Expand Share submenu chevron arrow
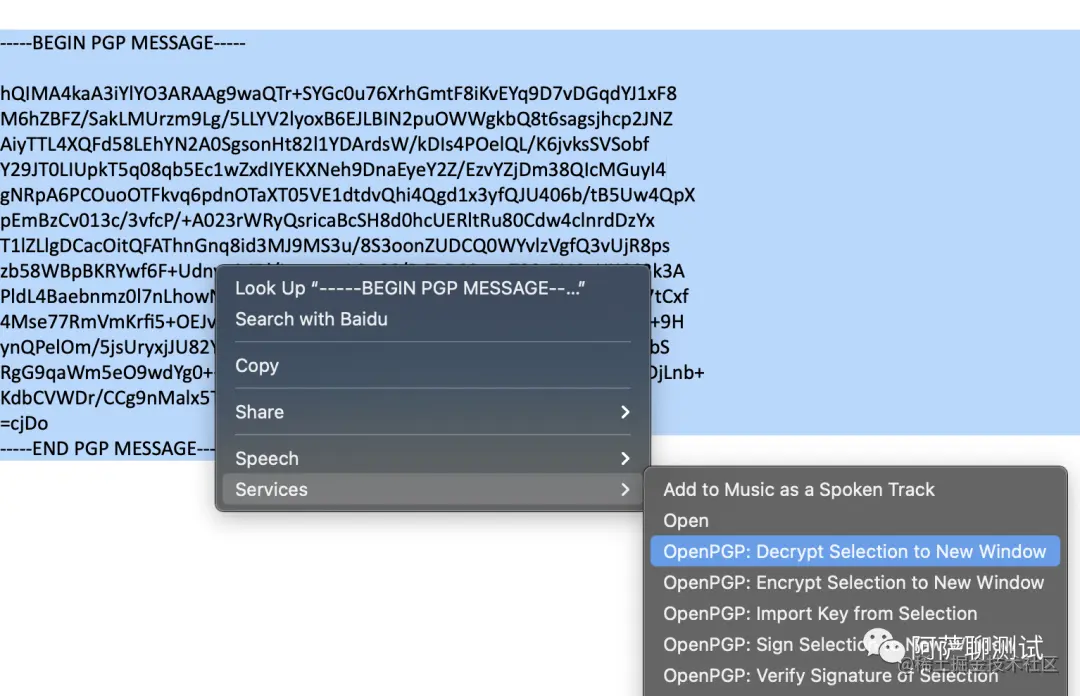The image size is (1080, 696). click(x=625, y=411)
